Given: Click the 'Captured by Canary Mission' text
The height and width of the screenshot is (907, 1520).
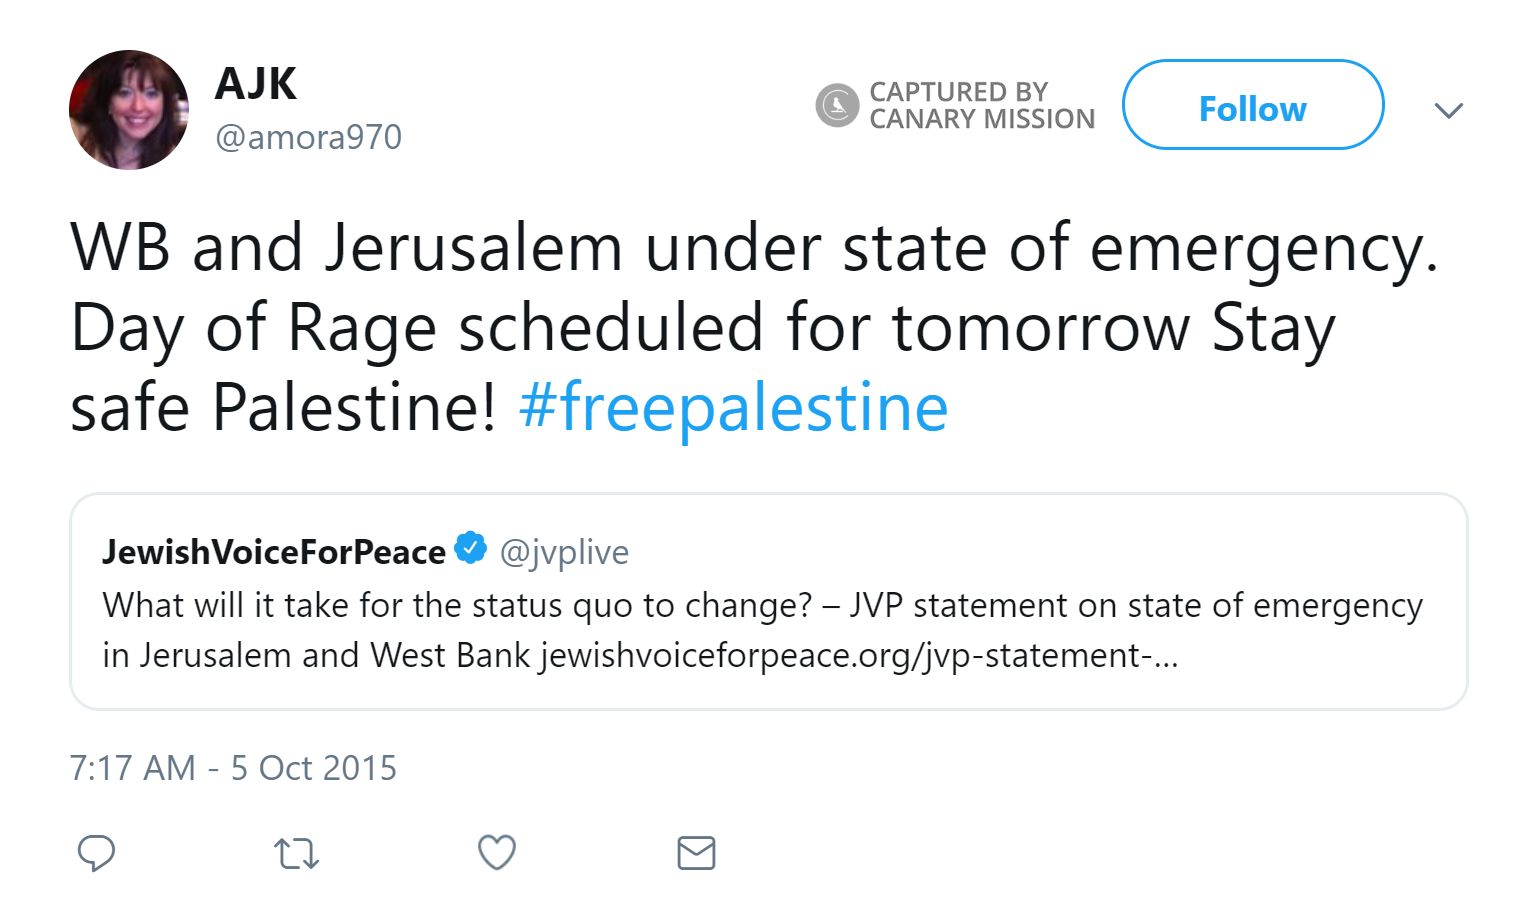Looking at the screenshot, I should (981, 105).
